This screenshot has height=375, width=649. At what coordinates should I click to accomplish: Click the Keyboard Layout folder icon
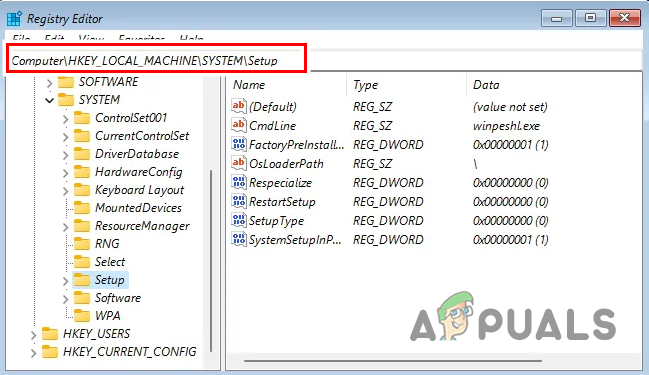coord(82,190)
